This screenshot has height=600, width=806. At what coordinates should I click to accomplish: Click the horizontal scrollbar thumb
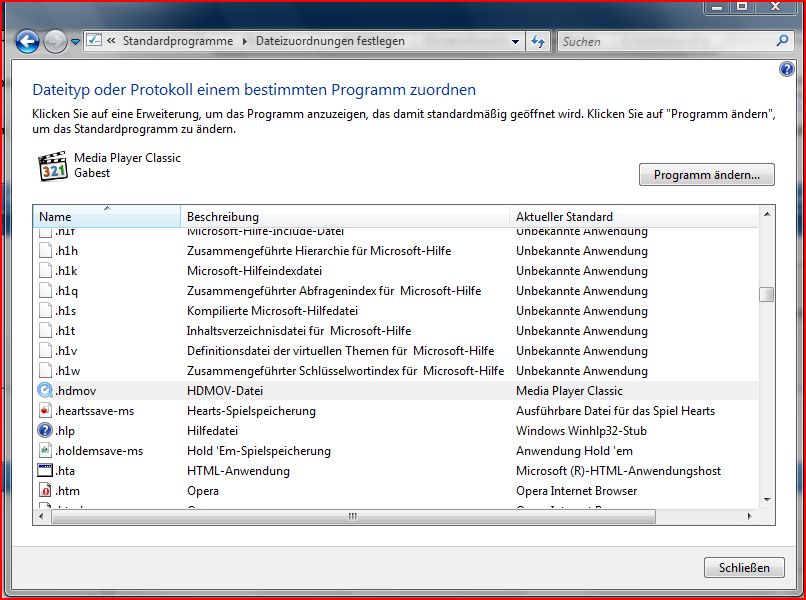point(353,516)
